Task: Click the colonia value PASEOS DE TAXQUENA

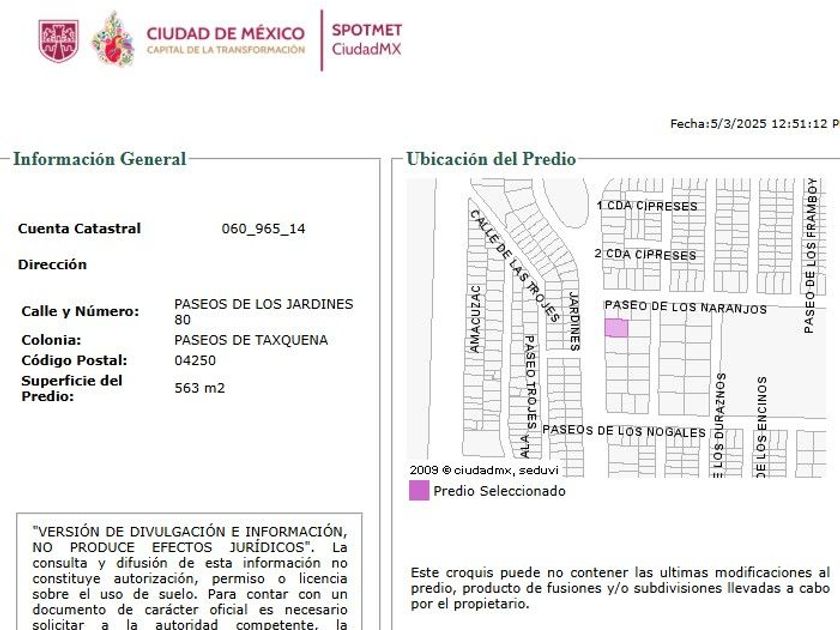Action: 251,340
